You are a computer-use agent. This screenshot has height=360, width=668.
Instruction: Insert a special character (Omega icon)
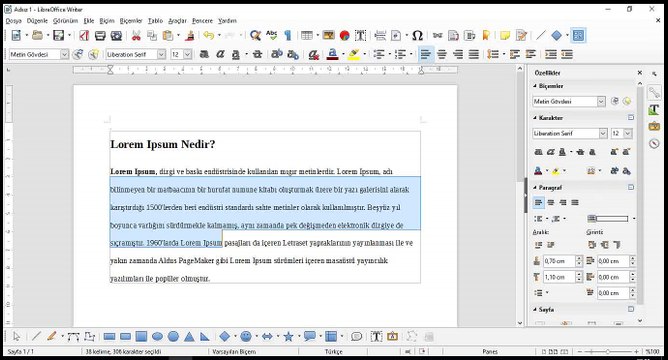pyautogui.click(x=418, y=35)
